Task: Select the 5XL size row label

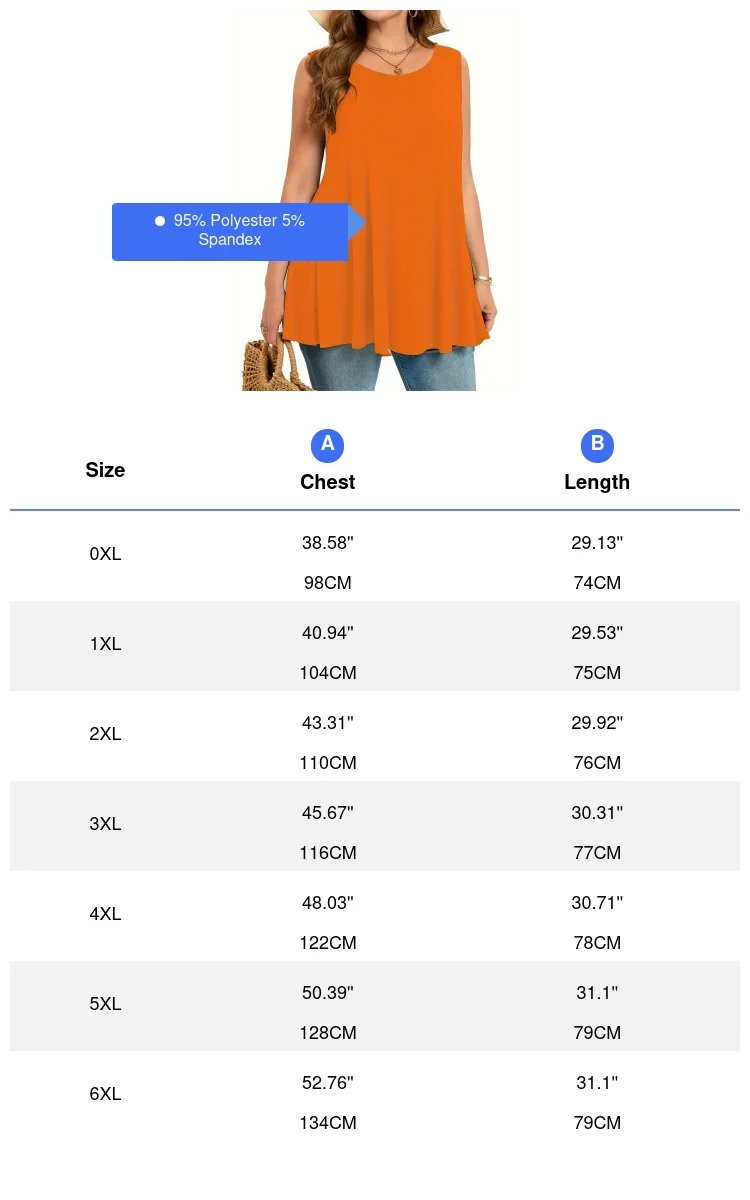Action: (x=105, y=1004)
